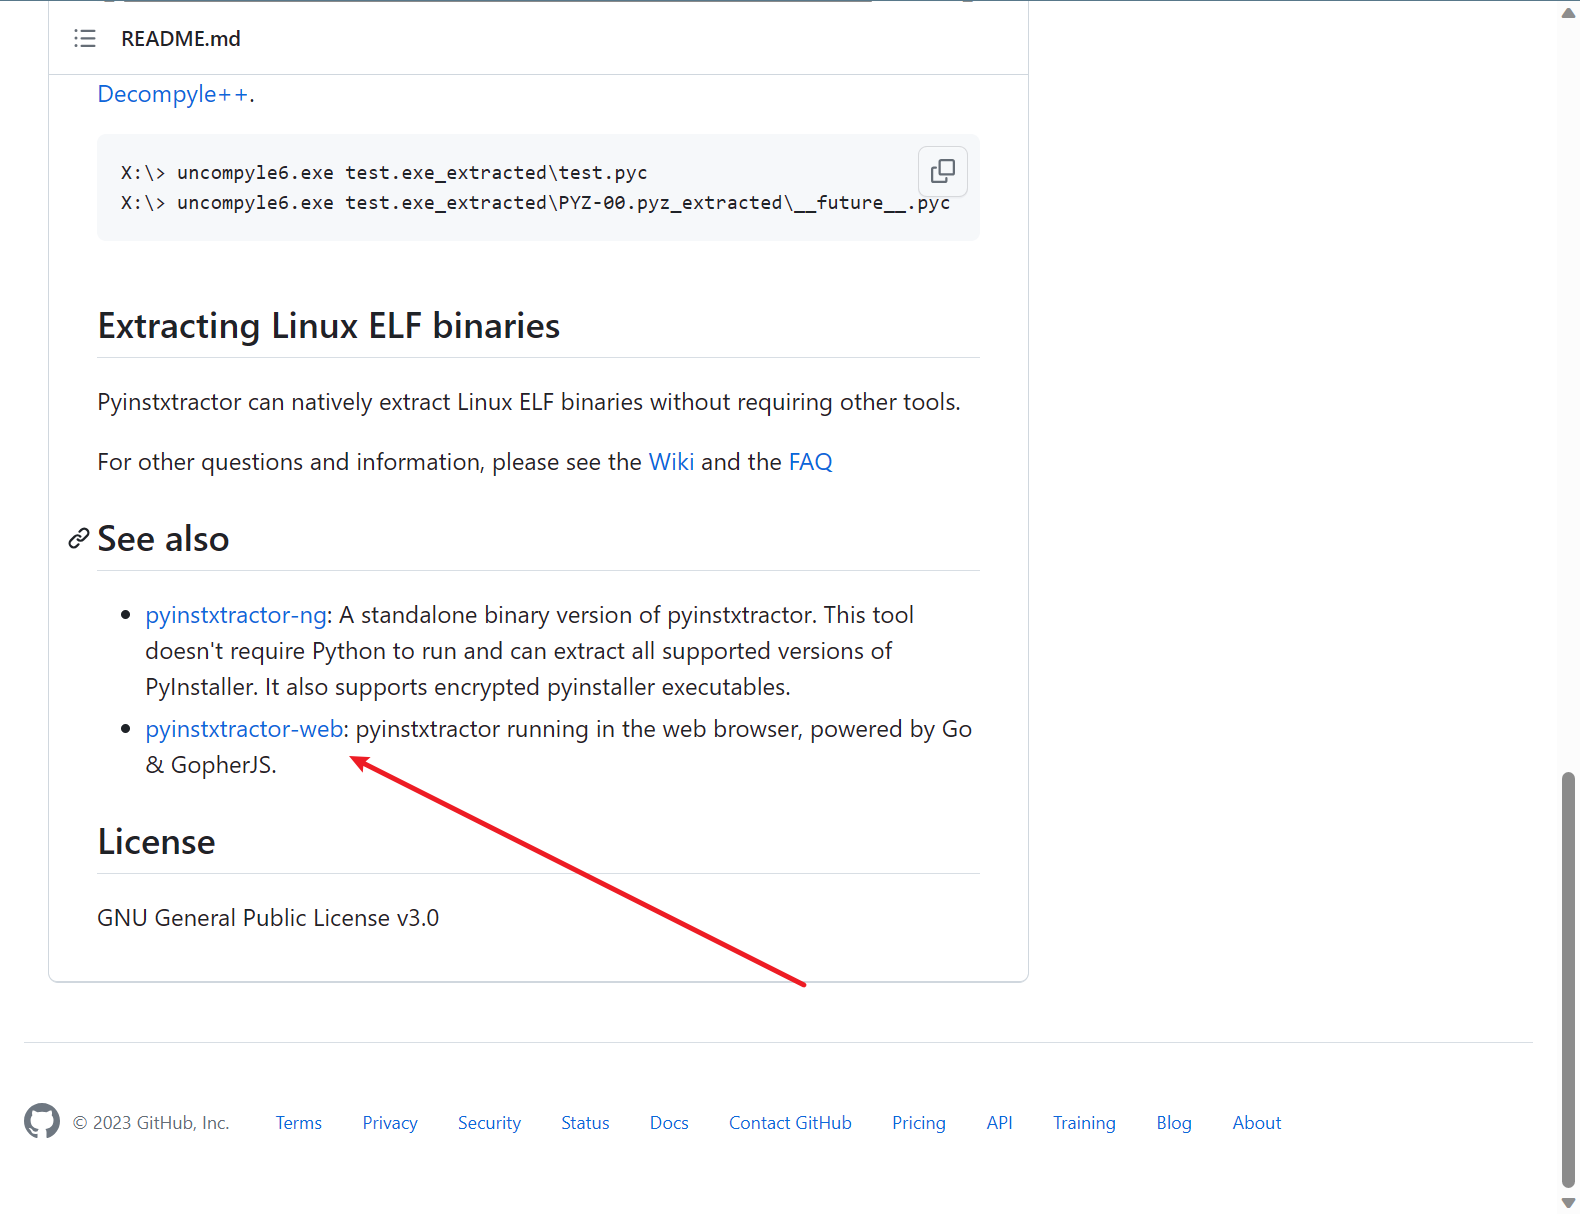Visit the Blog footer link
Viewport: 1580px width, 1214px height.
coord(1174,1123)
